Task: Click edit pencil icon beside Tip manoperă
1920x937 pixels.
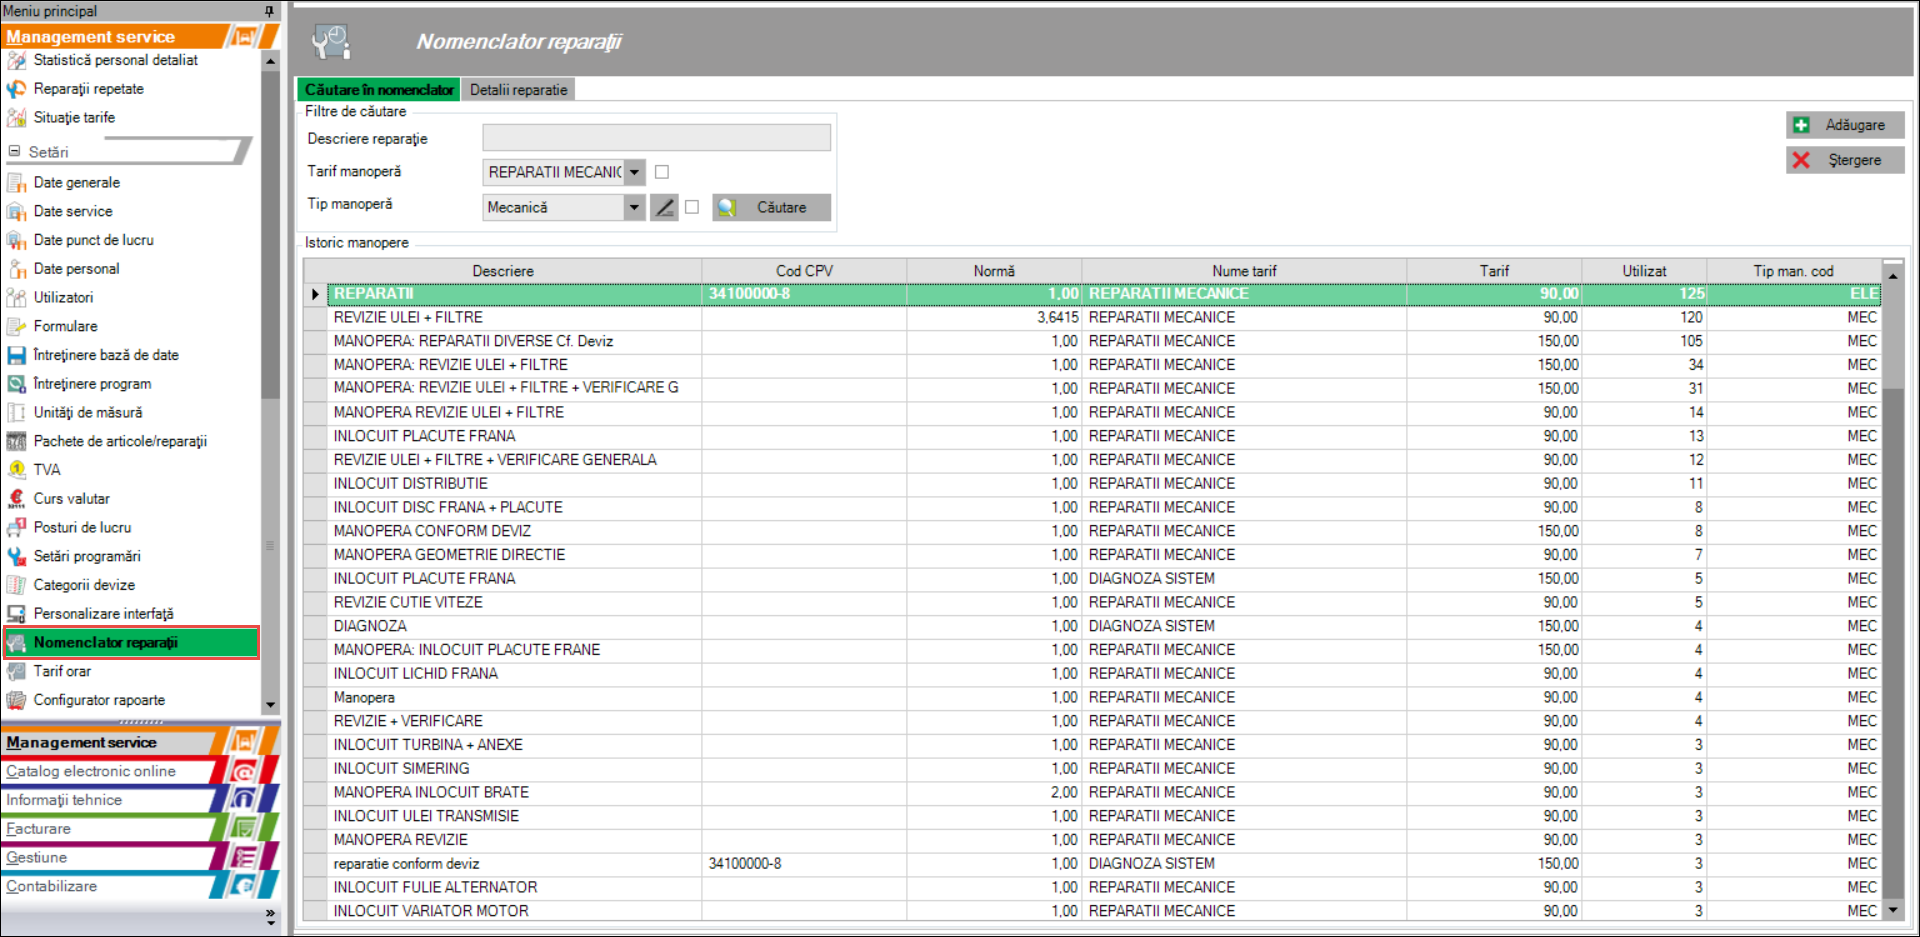Action: coord(664,207)
